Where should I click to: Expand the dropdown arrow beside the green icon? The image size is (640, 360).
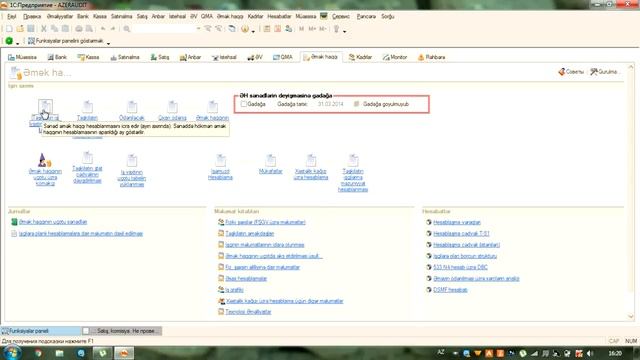18,43
